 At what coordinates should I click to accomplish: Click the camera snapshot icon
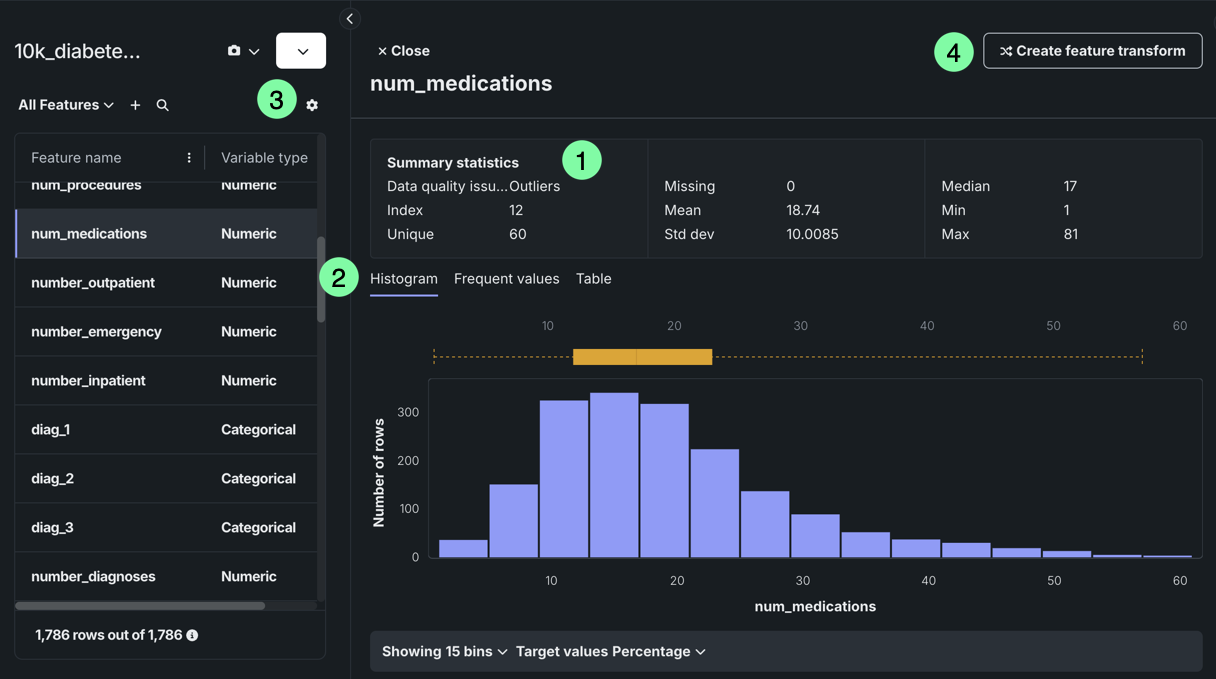pos(234,51)
